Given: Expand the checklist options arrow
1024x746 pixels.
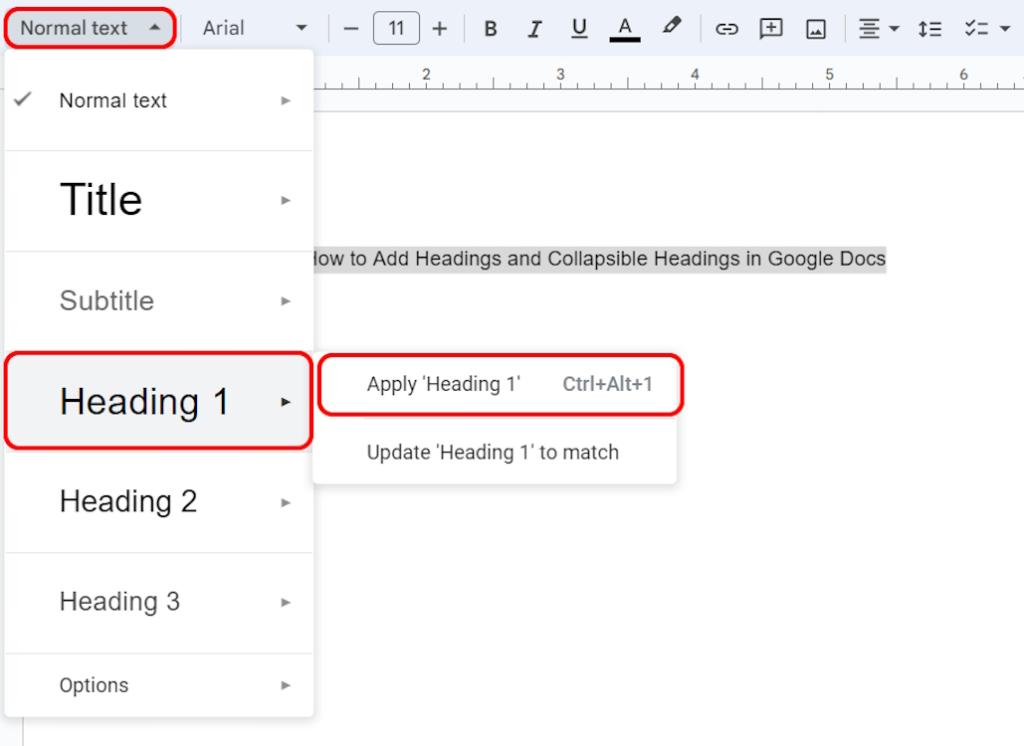Looking at the screenshot, I should [x=1009, y=28].
